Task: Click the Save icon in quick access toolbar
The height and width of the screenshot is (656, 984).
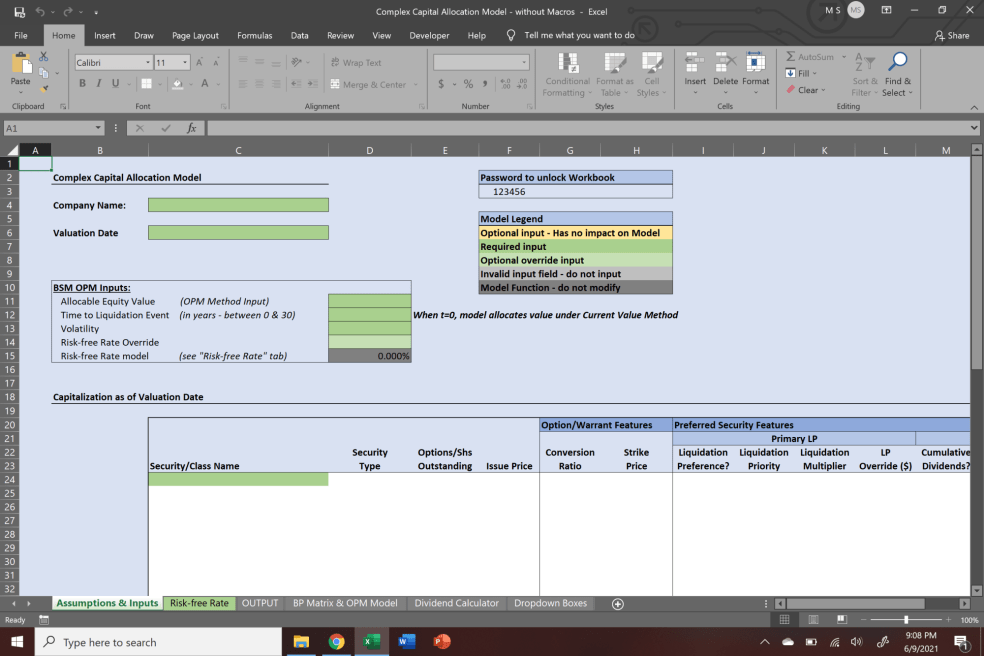Action: (x=19, y=12)
